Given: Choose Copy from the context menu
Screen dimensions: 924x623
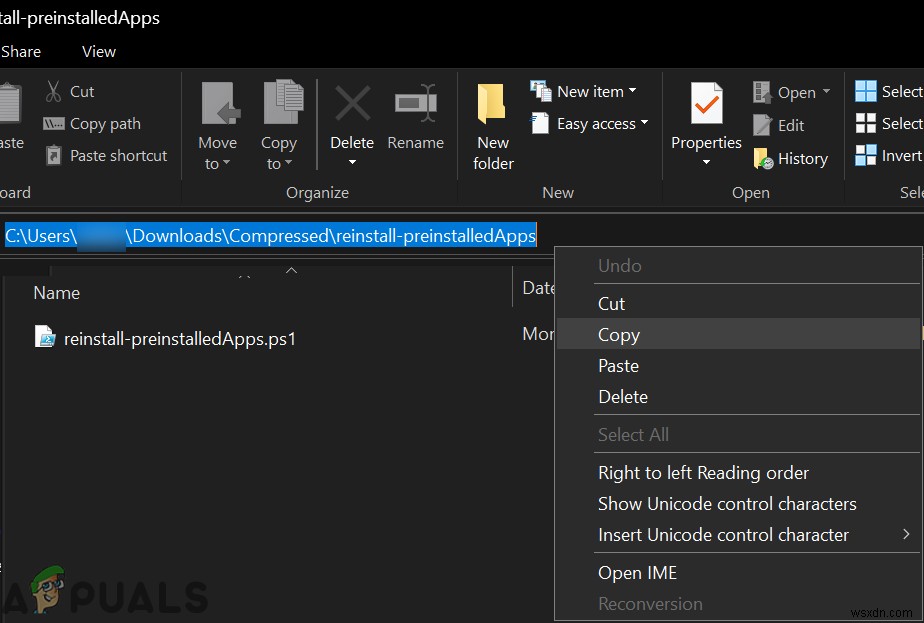Looking at the screenshot, I should coord(738,334).
